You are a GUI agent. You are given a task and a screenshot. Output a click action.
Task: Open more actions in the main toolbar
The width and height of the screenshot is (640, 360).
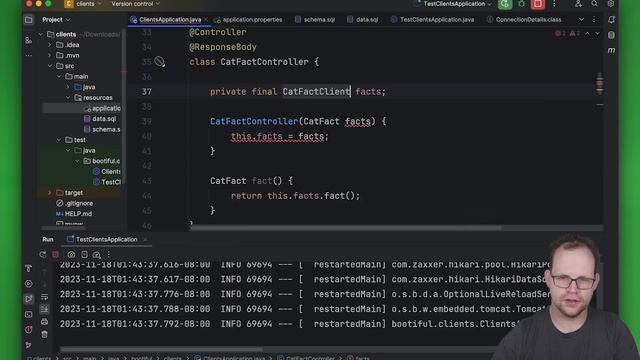(x=554, y=4)
